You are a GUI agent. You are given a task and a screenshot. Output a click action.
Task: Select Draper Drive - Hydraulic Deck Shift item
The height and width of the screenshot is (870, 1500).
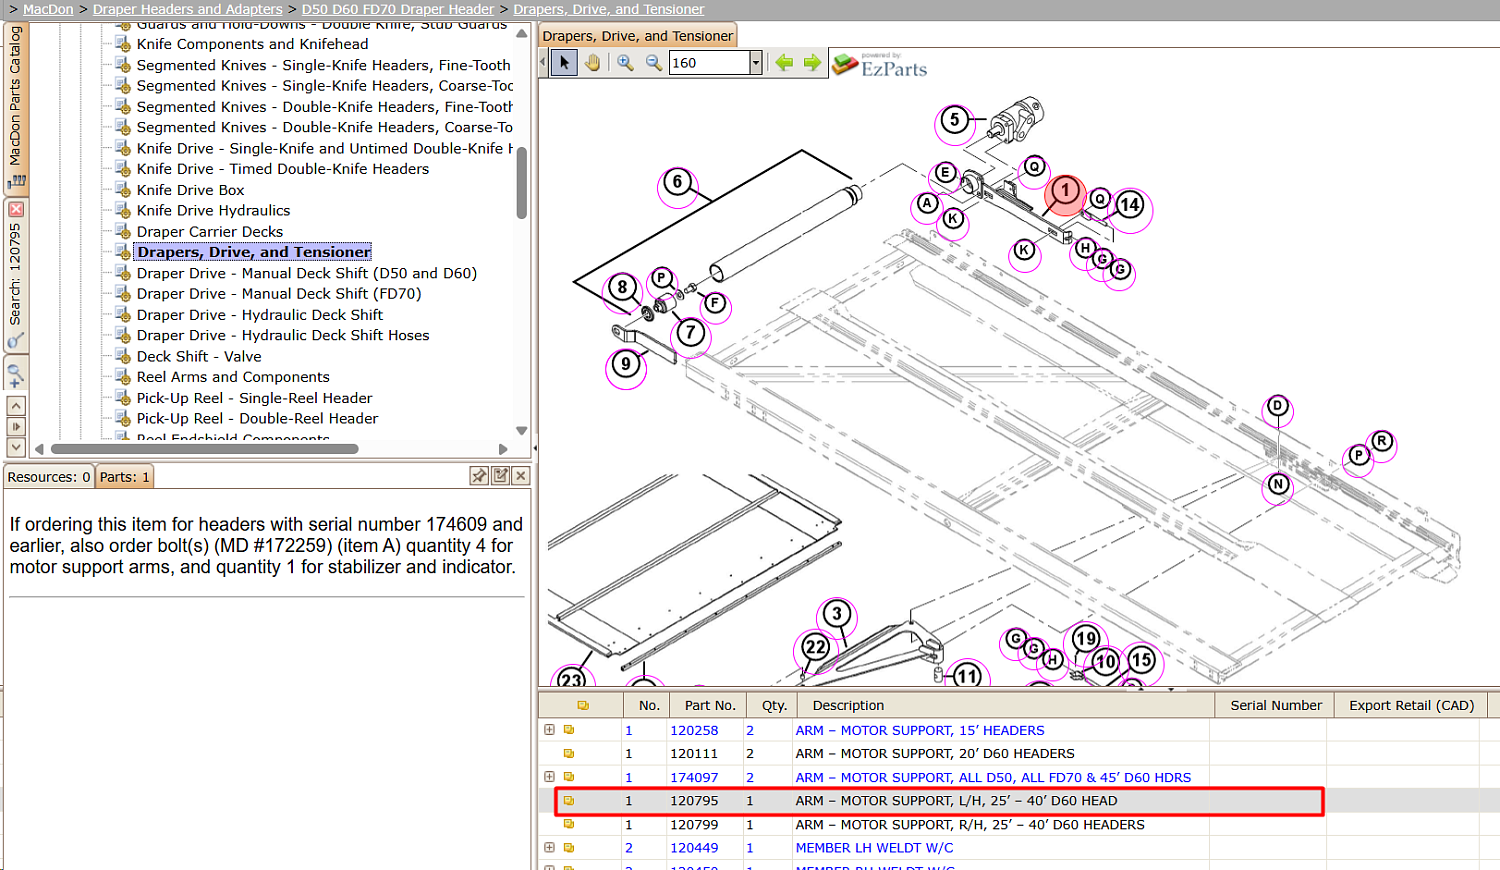(x=260, y=315)
